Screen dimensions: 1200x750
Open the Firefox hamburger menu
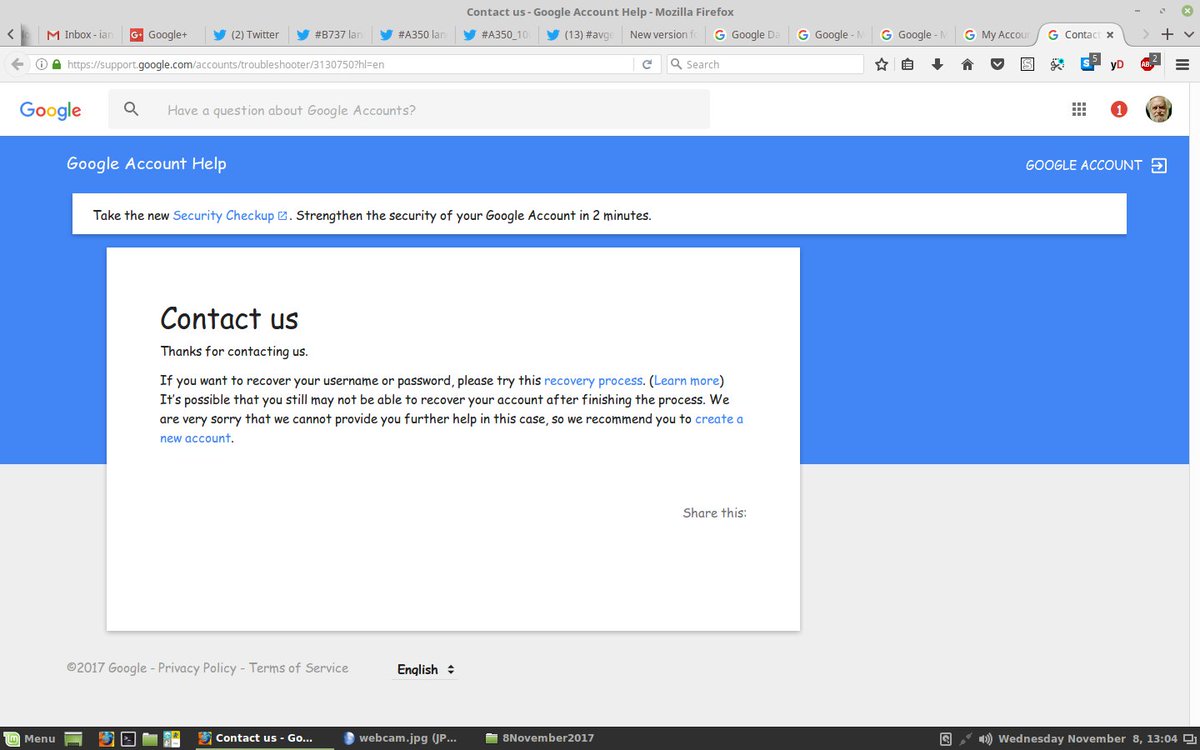tap(1182, 64)
